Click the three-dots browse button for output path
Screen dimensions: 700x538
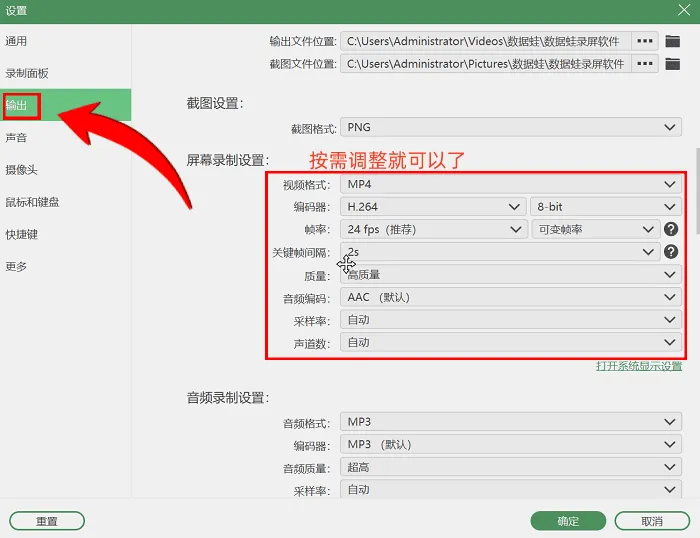645,41
